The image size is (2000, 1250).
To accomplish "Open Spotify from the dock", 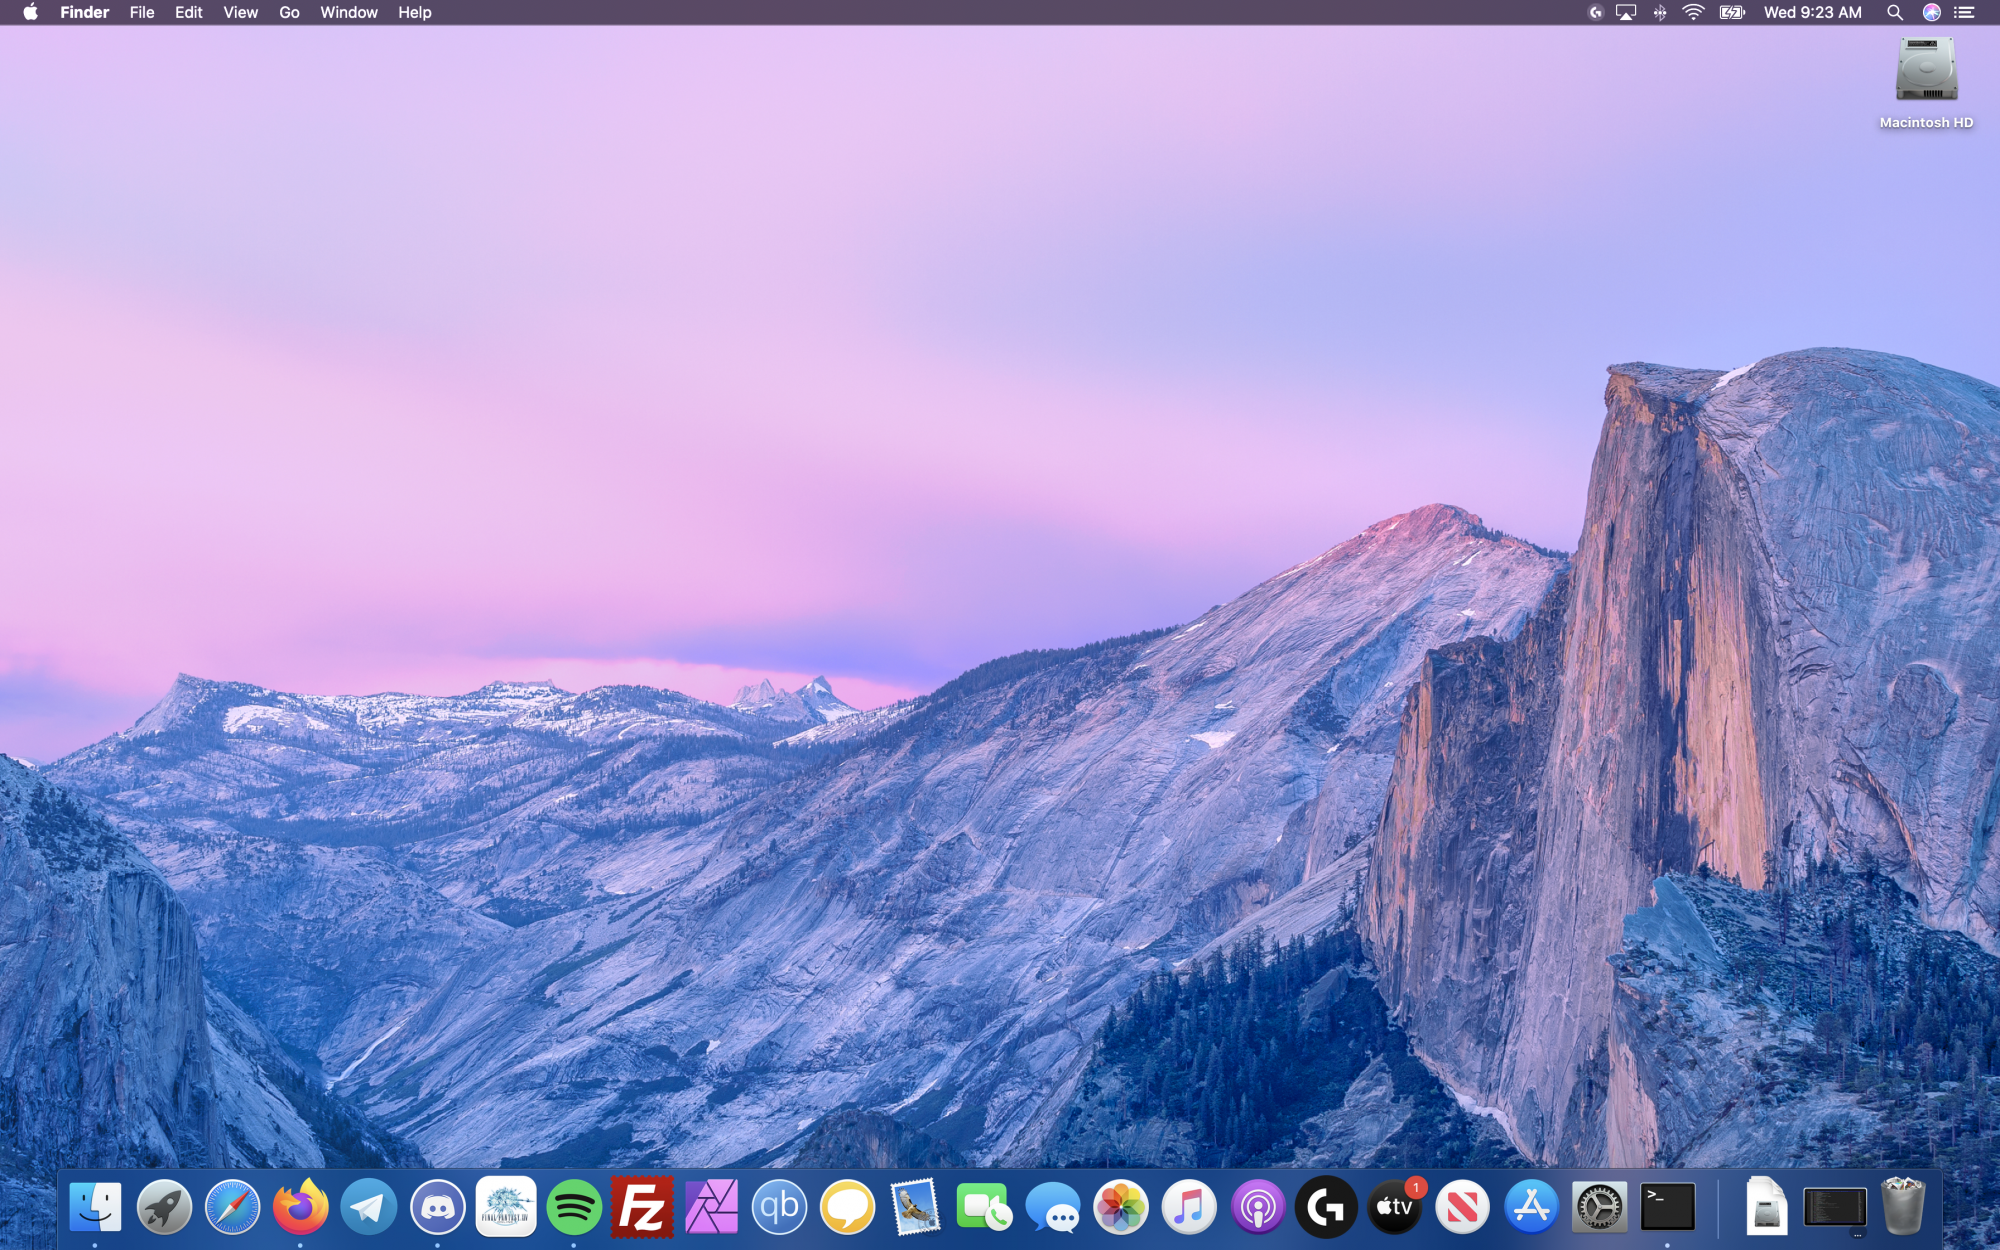I will coord(574,1207).
